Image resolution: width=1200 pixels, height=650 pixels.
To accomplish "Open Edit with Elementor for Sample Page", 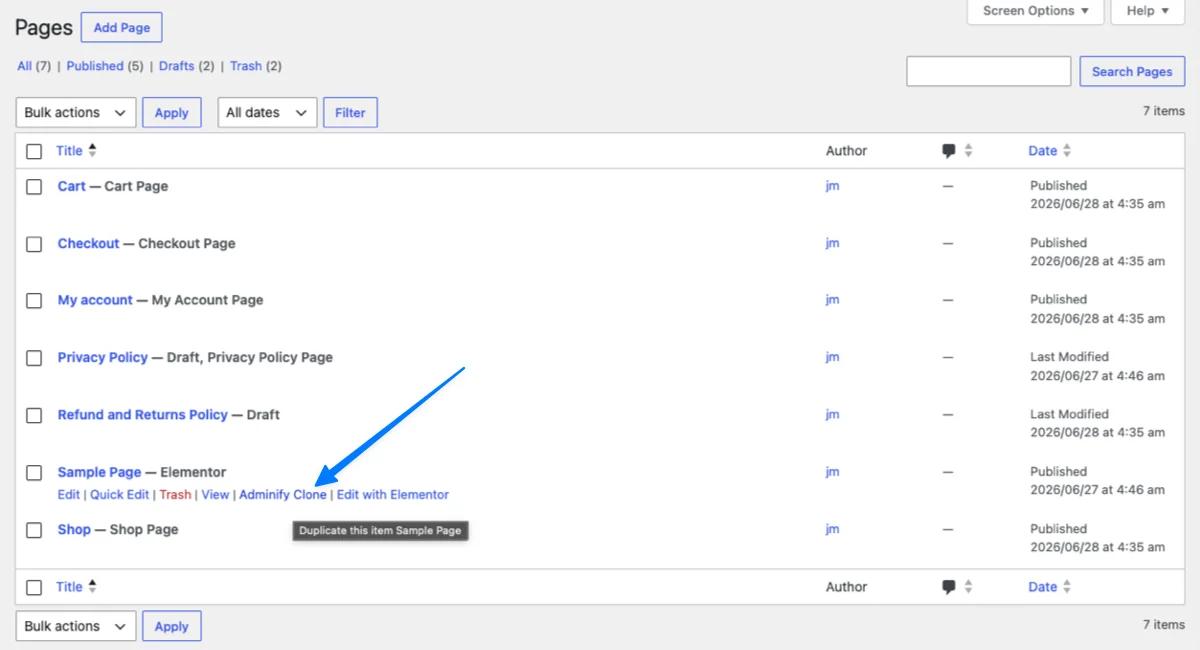I will click(393, 495).
